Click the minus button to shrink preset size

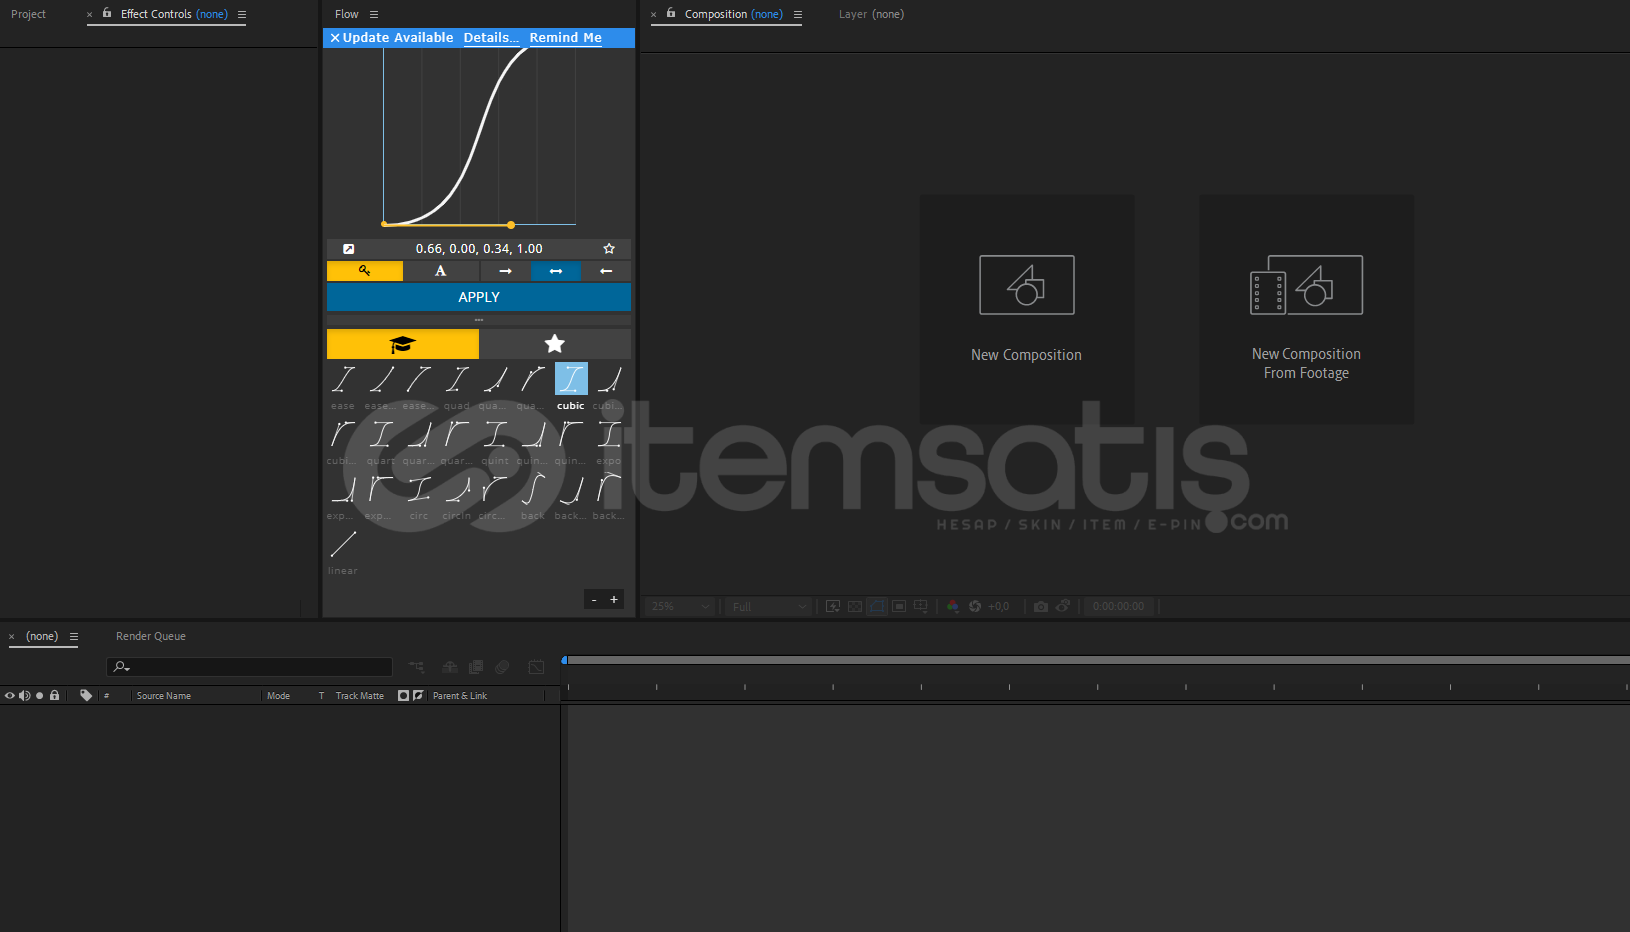[x=594, y=600]
